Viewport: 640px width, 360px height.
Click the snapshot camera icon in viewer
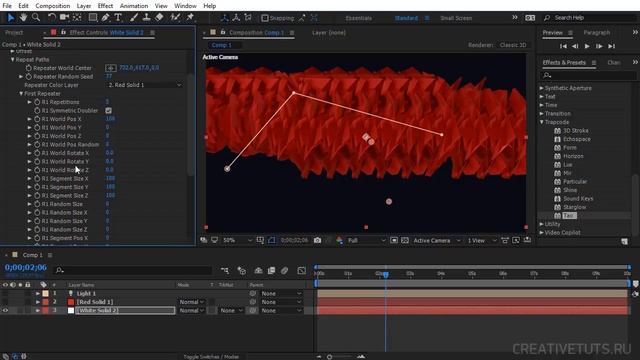point(317,240)
